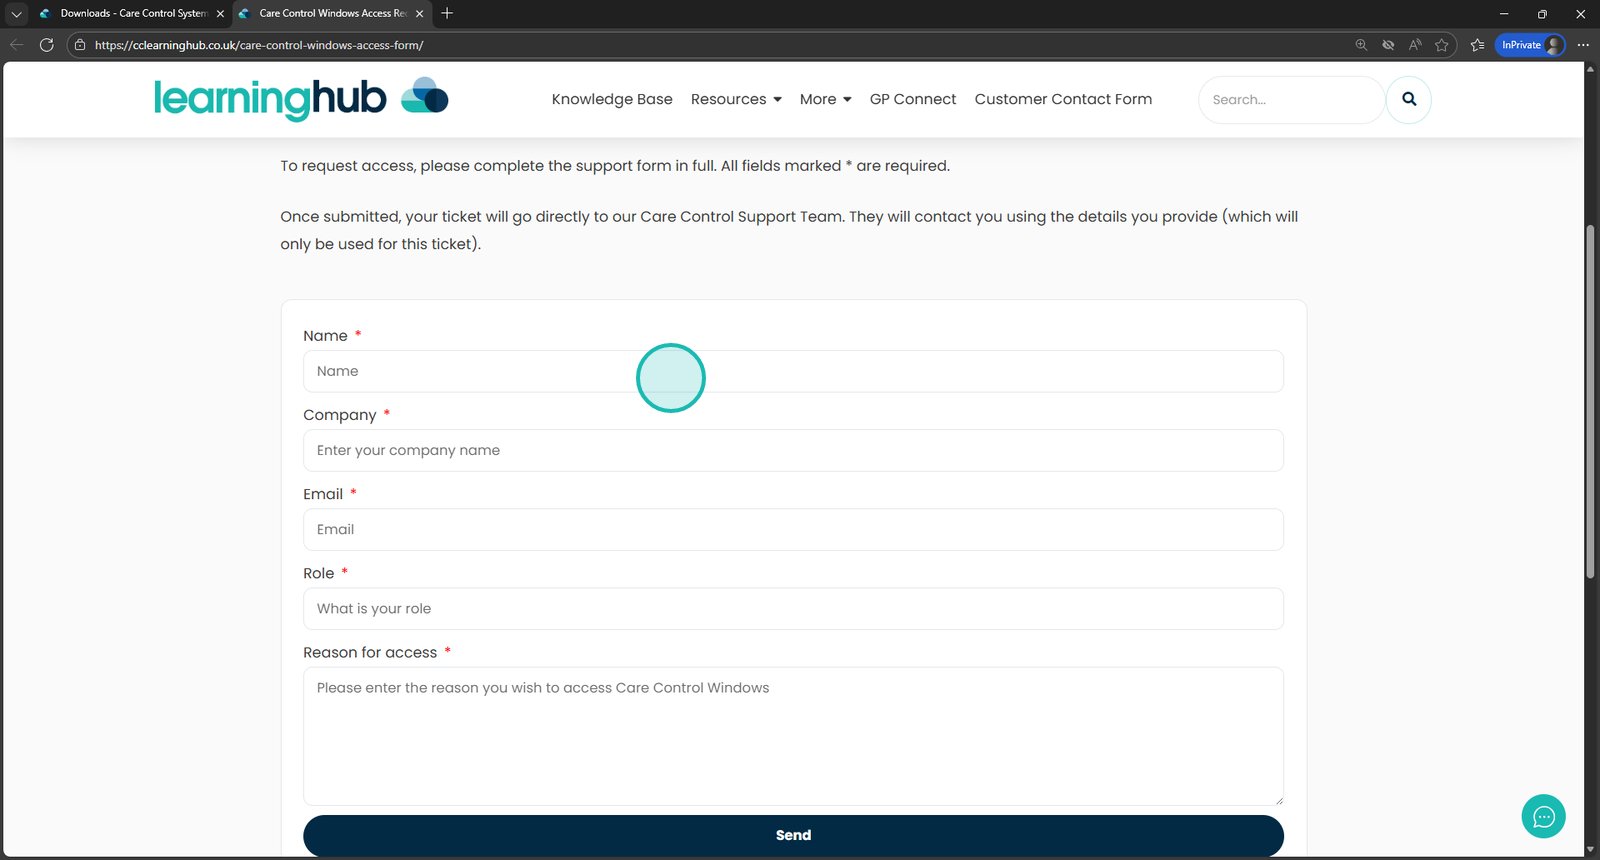
Task: Click the tracking prevention eye icon
Action: 1388,45
